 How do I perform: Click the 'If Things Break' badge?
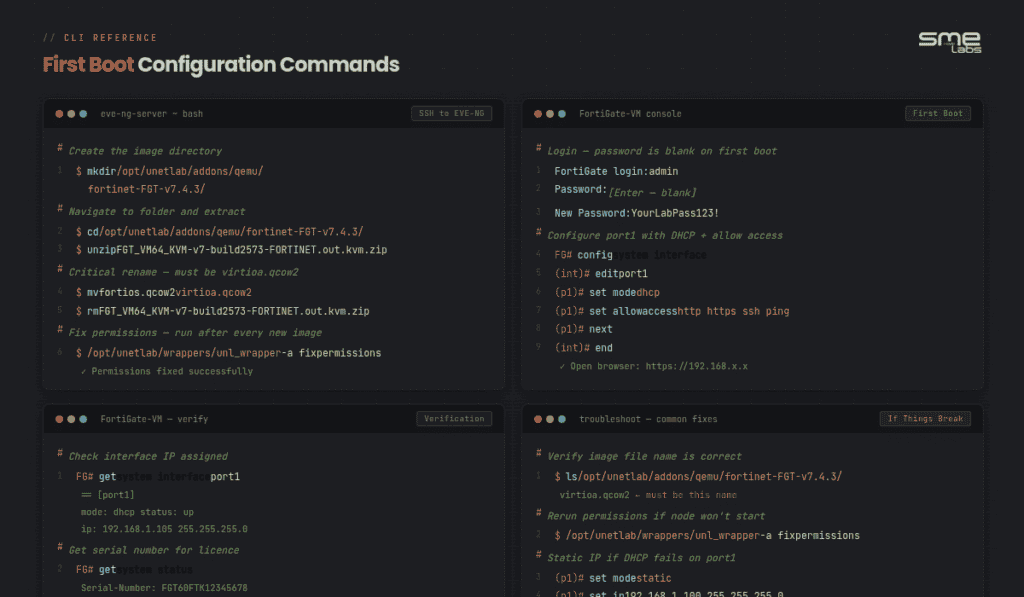tap(925, 419)
